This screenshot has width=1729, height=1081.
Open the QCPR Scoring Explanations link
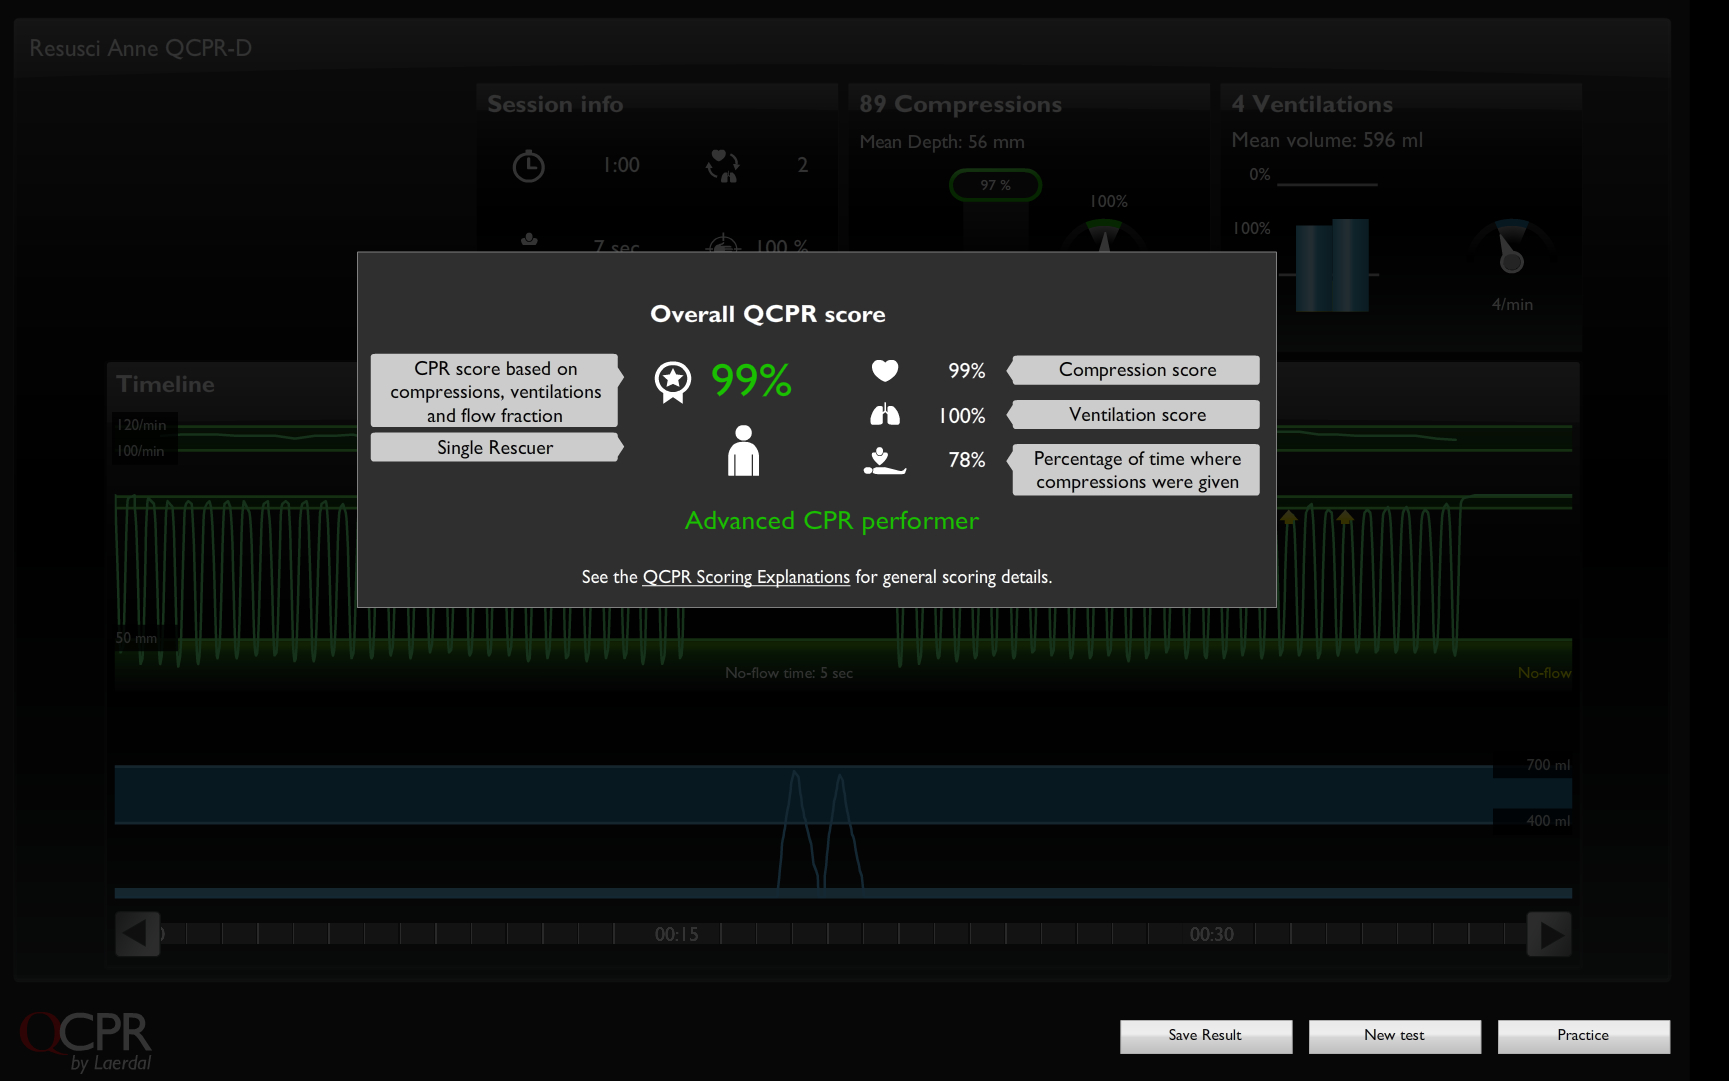(x=746, y=577)
